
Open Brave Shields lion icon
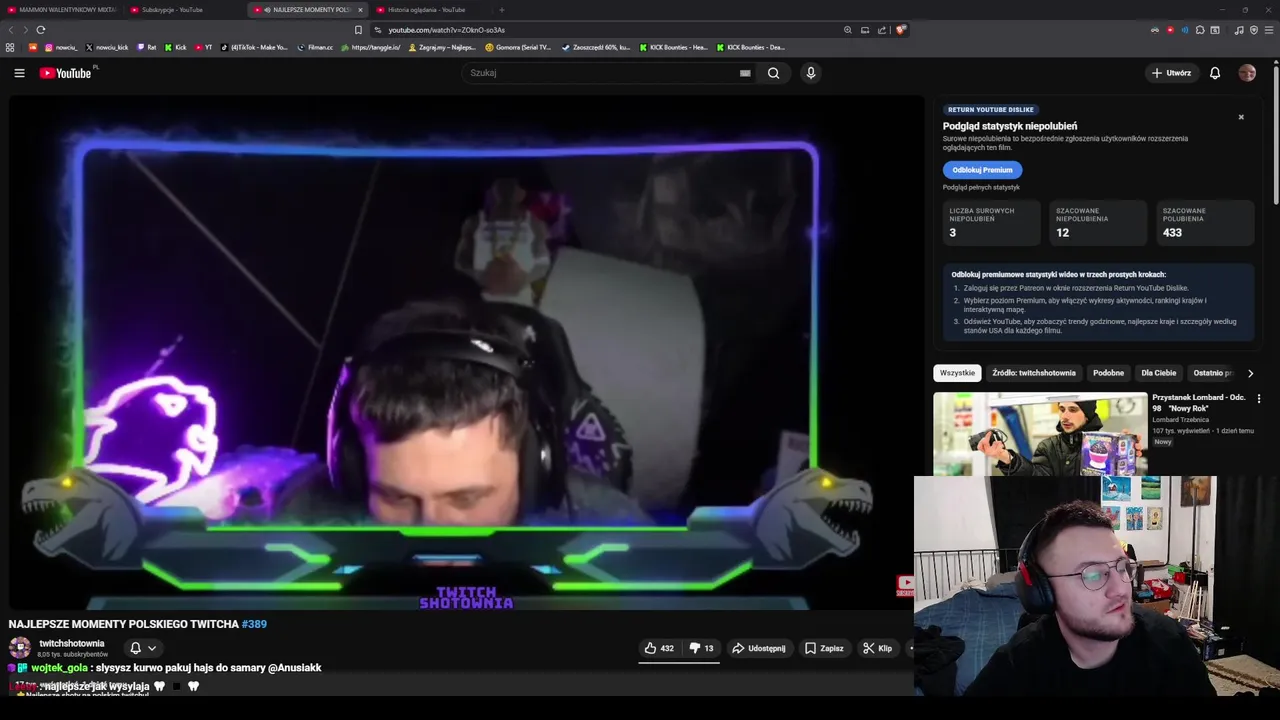click(x=900, y=30)
